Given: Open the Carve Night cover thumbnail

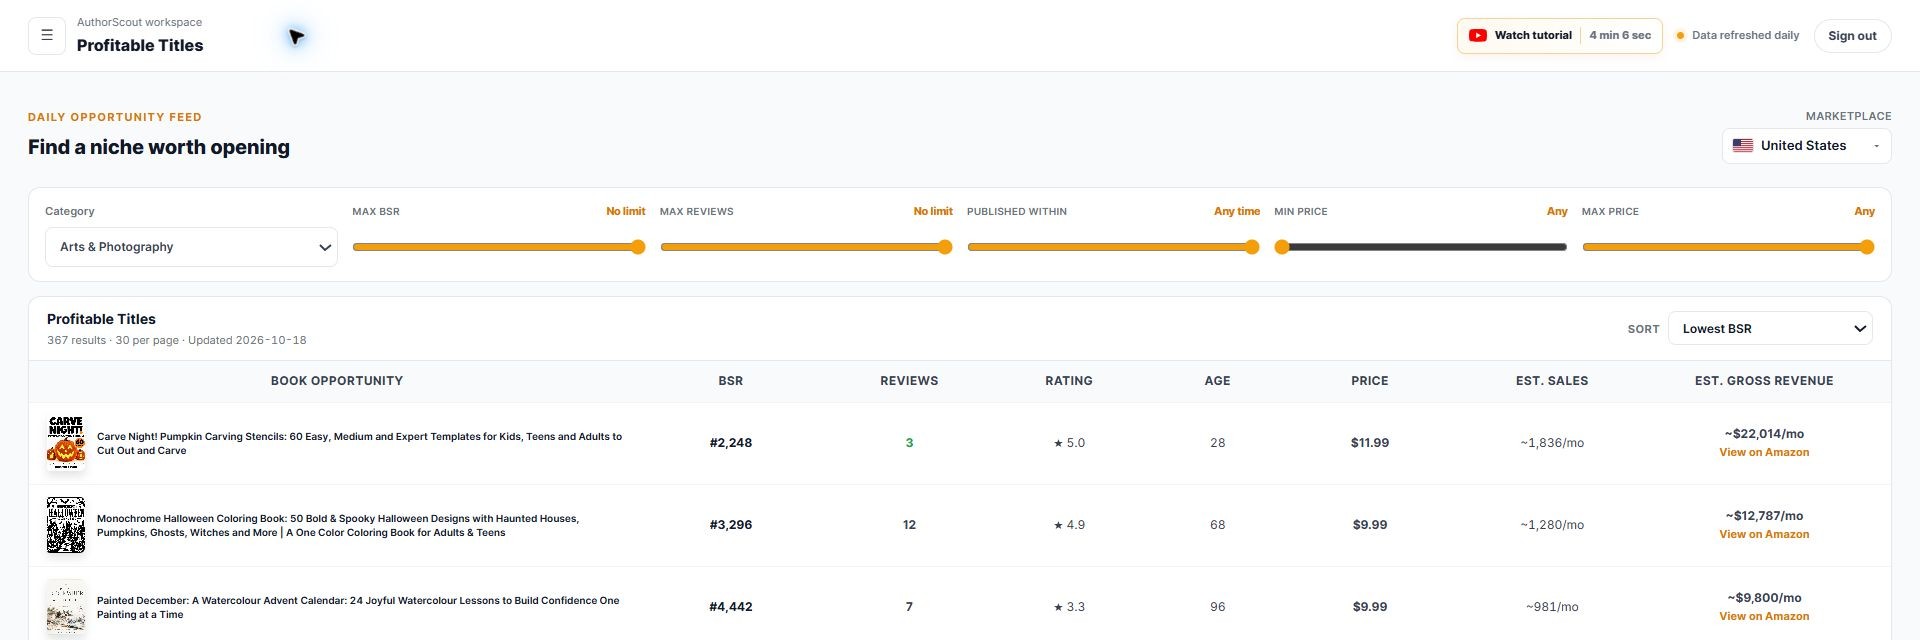Looking at the screenshot, I should coord(66,443).
